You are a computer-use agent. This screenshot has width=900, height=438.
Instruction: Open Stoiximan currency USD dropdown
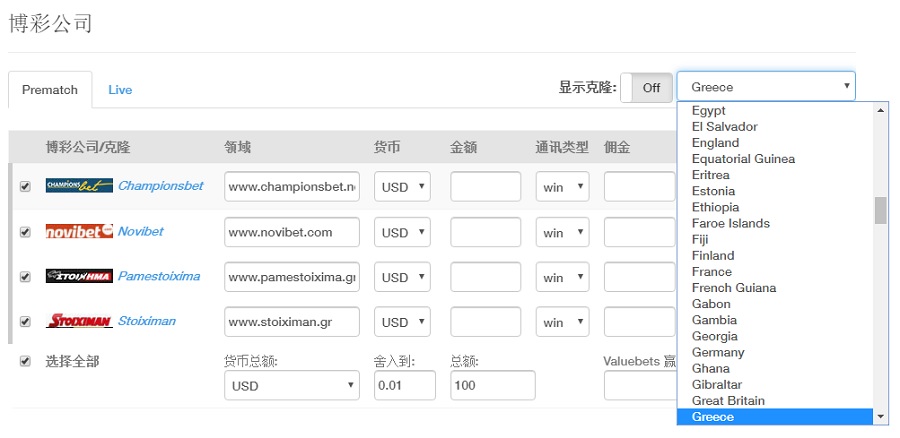click(402, 321)
